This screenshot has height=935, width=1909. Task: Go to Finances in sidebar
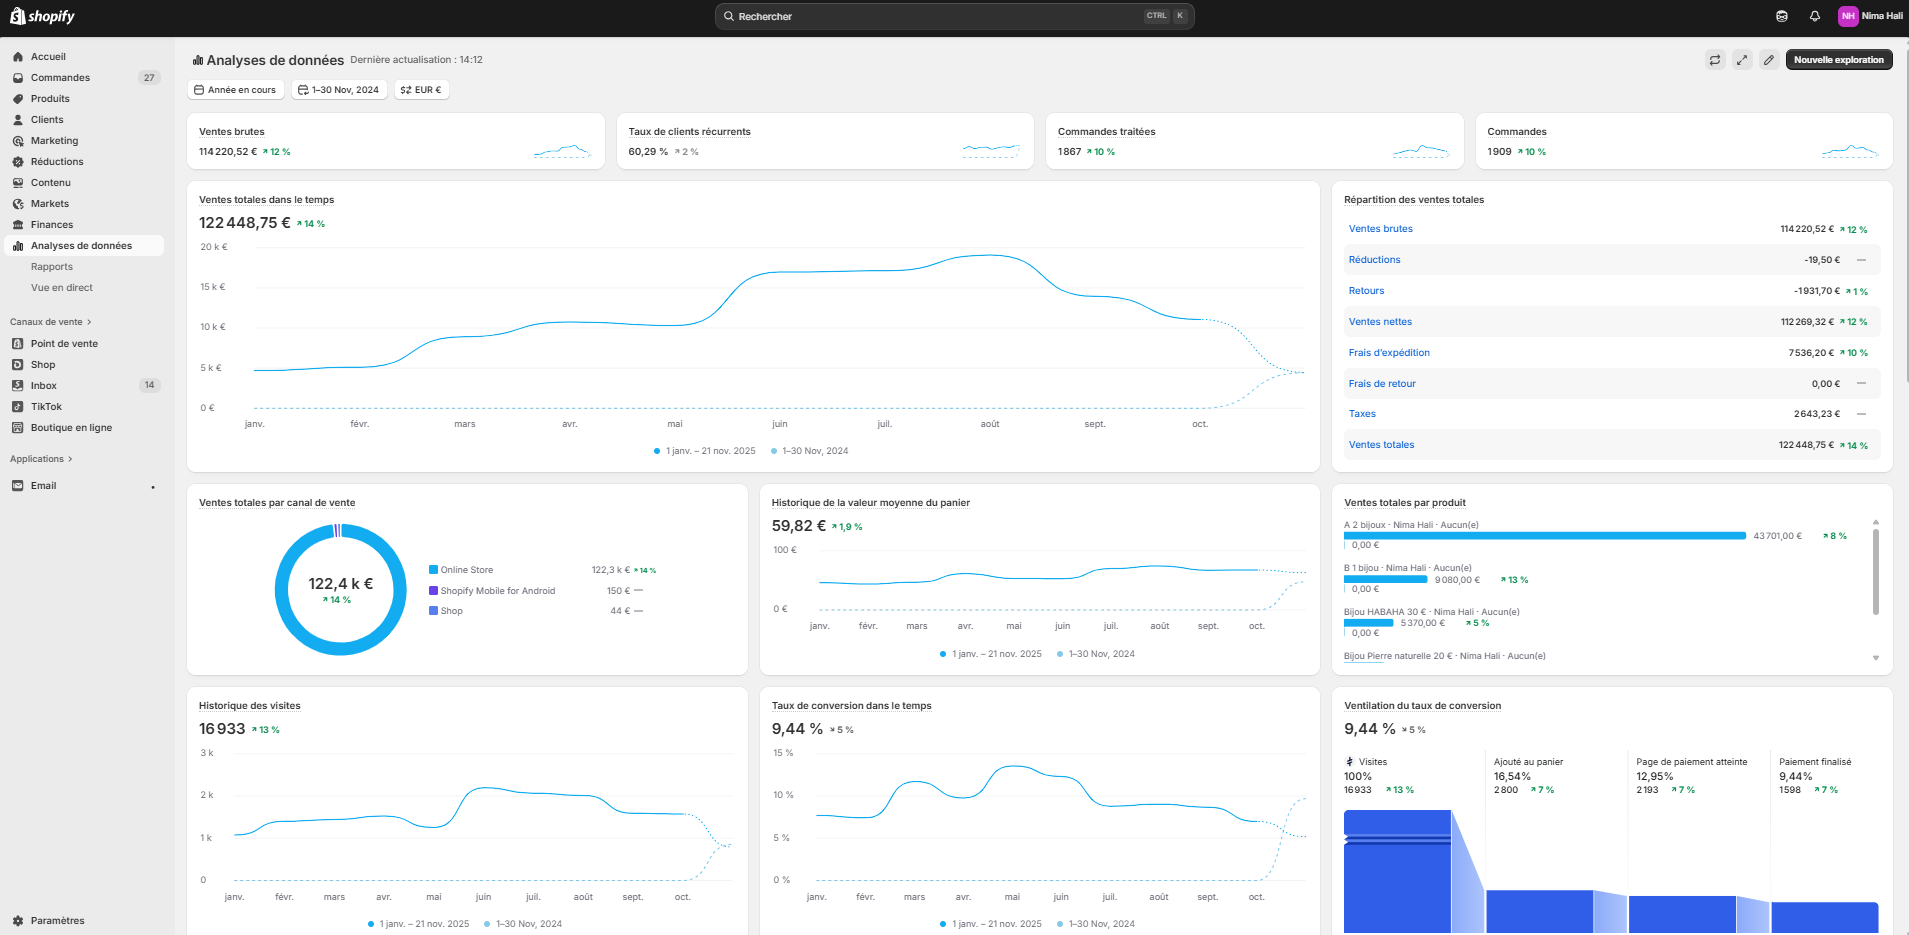click(x=52, y=225)
